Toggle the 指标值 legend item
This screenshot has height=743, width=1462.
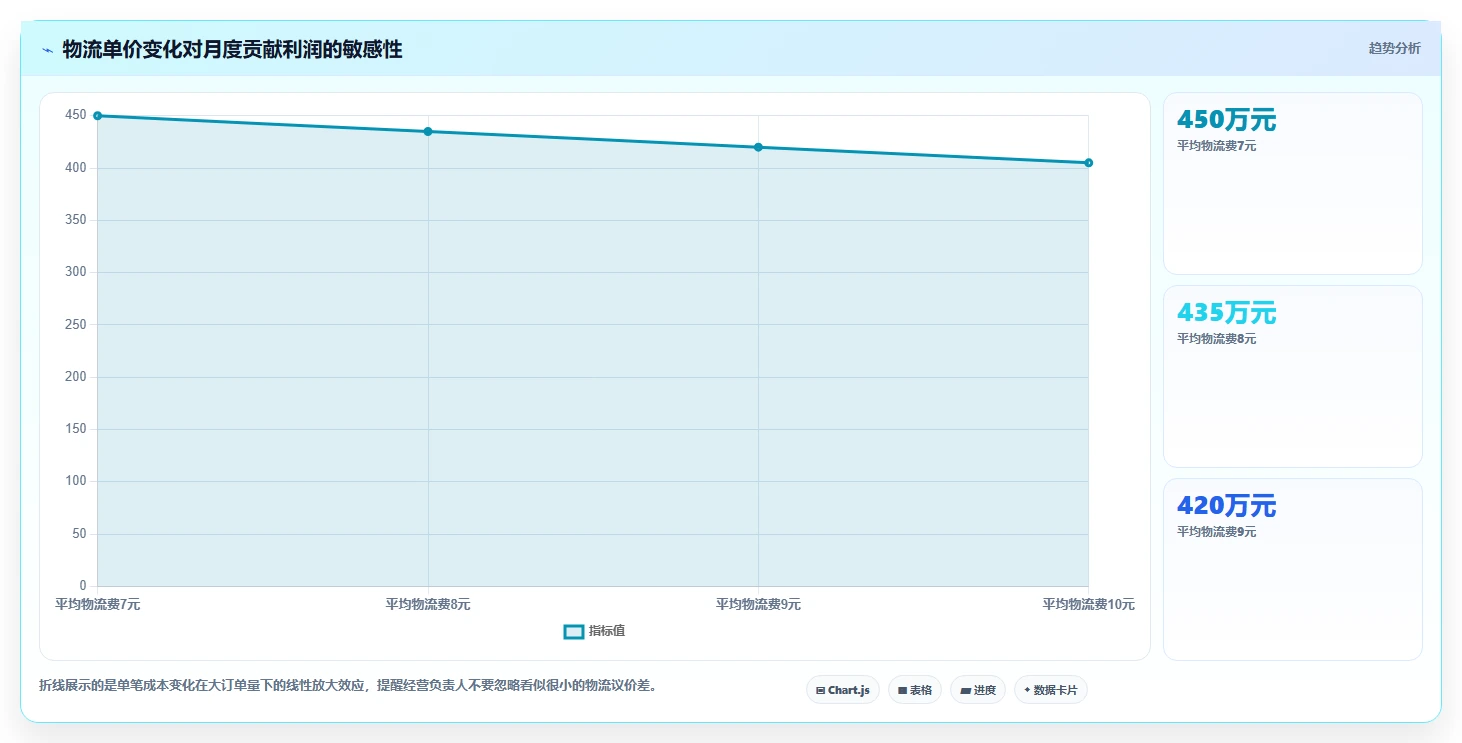point(595,631)
